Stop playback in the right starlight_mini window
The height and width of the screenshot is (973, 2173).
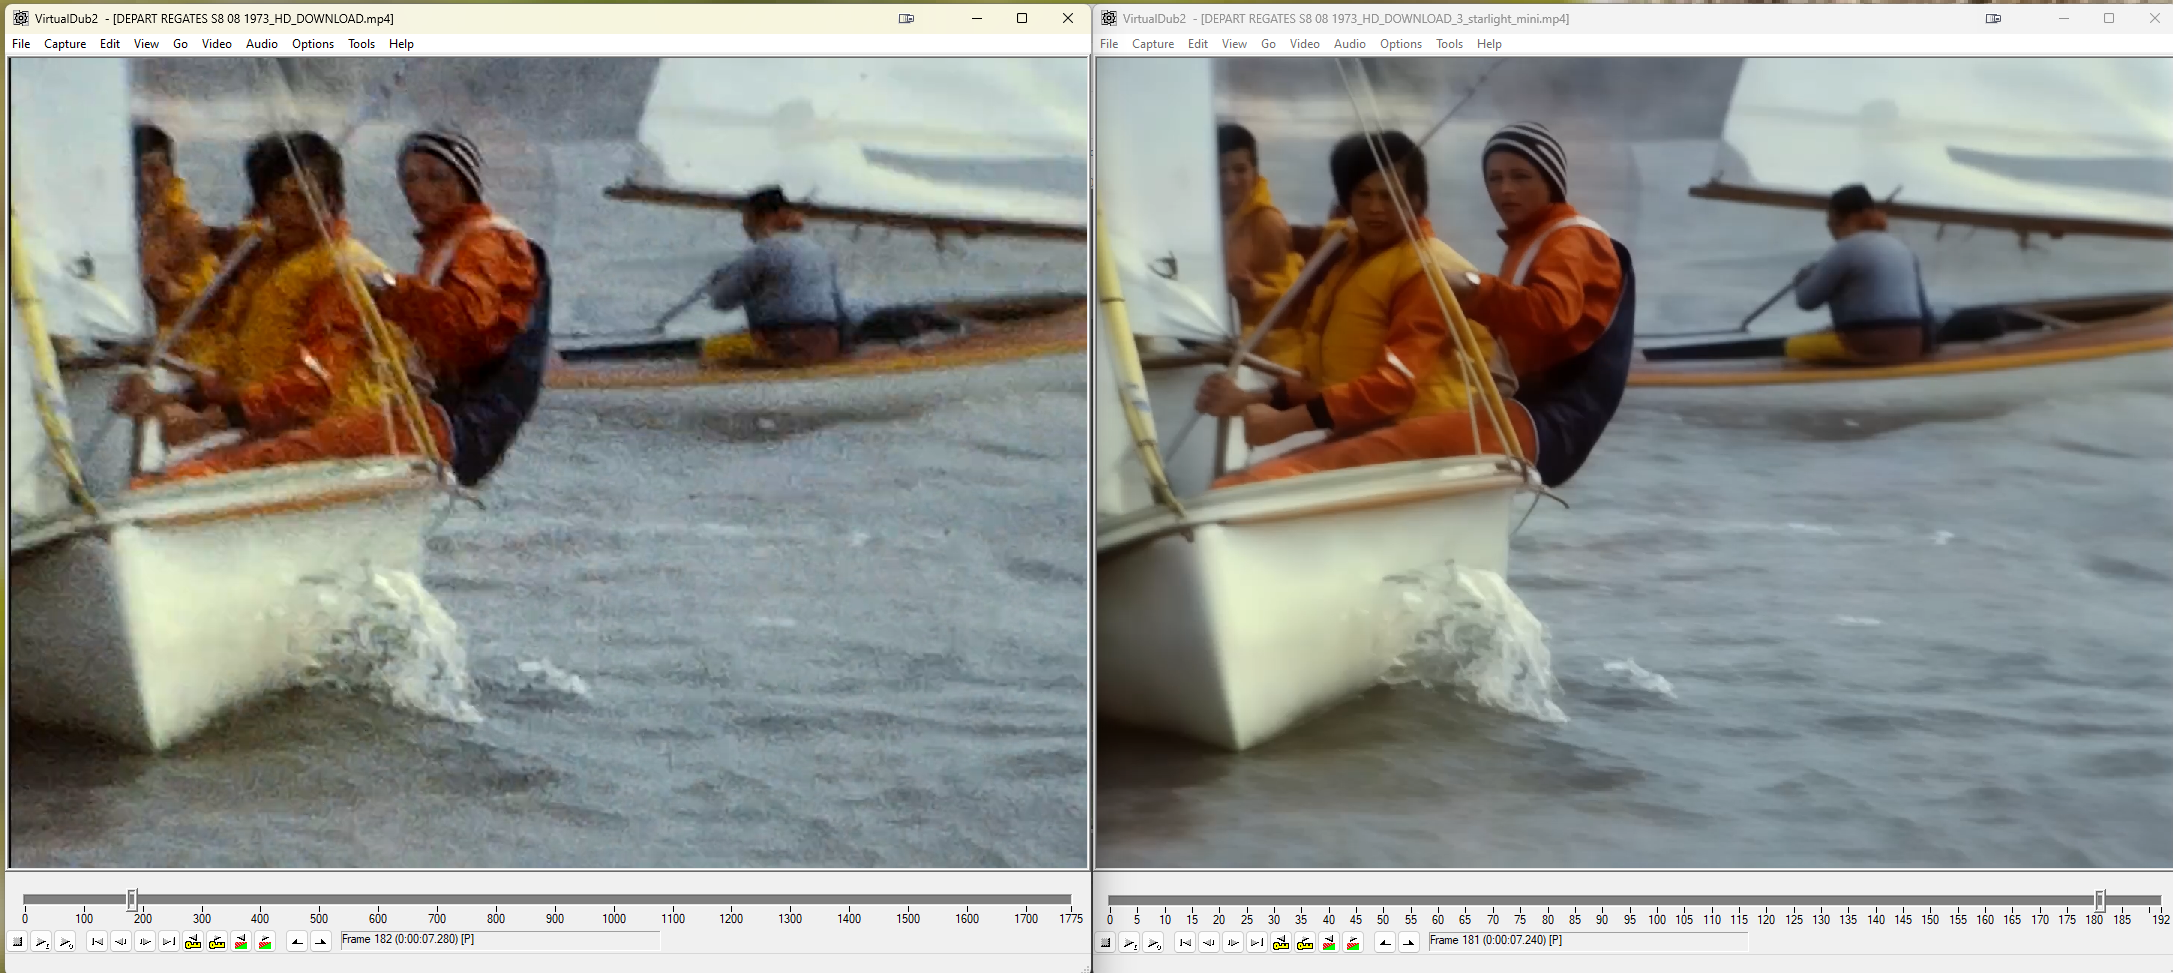point(1105,943)
